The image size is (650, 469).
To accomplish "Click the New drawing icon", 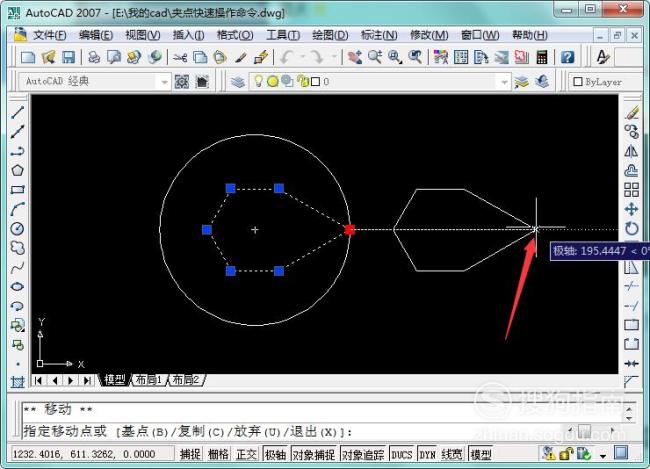I will point(28,57).
